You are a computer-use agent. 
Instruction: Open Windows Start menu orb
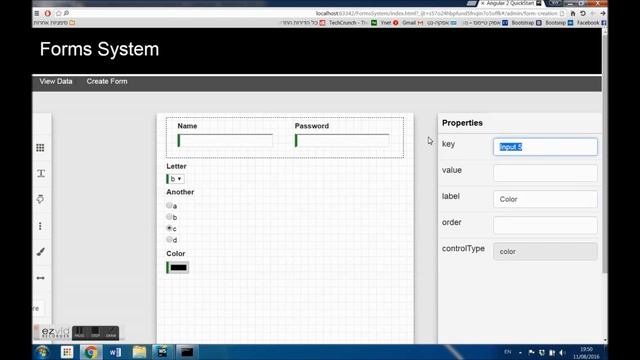42,352
